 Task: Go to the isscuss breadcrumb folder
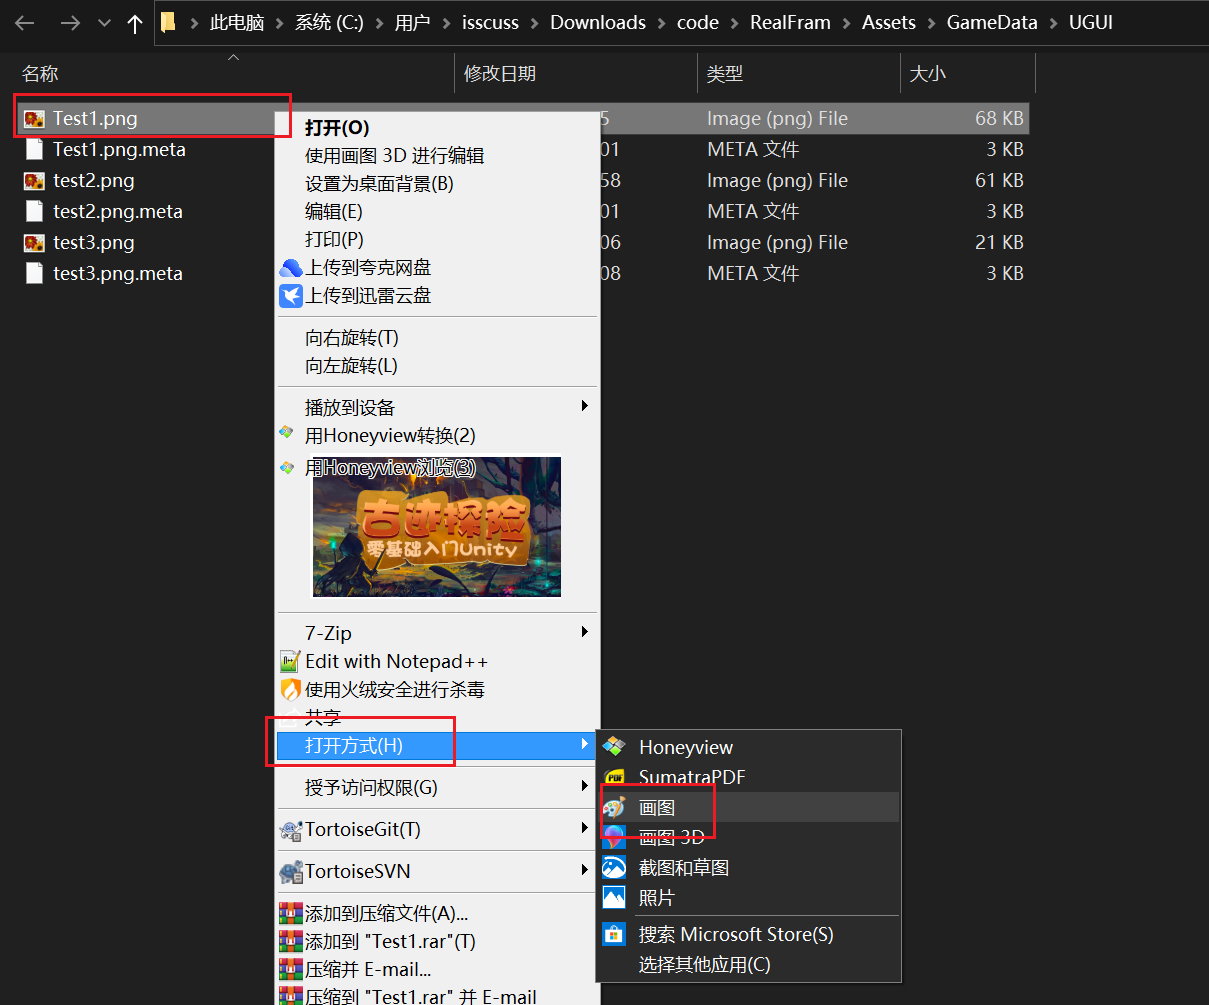click(491, 23)
